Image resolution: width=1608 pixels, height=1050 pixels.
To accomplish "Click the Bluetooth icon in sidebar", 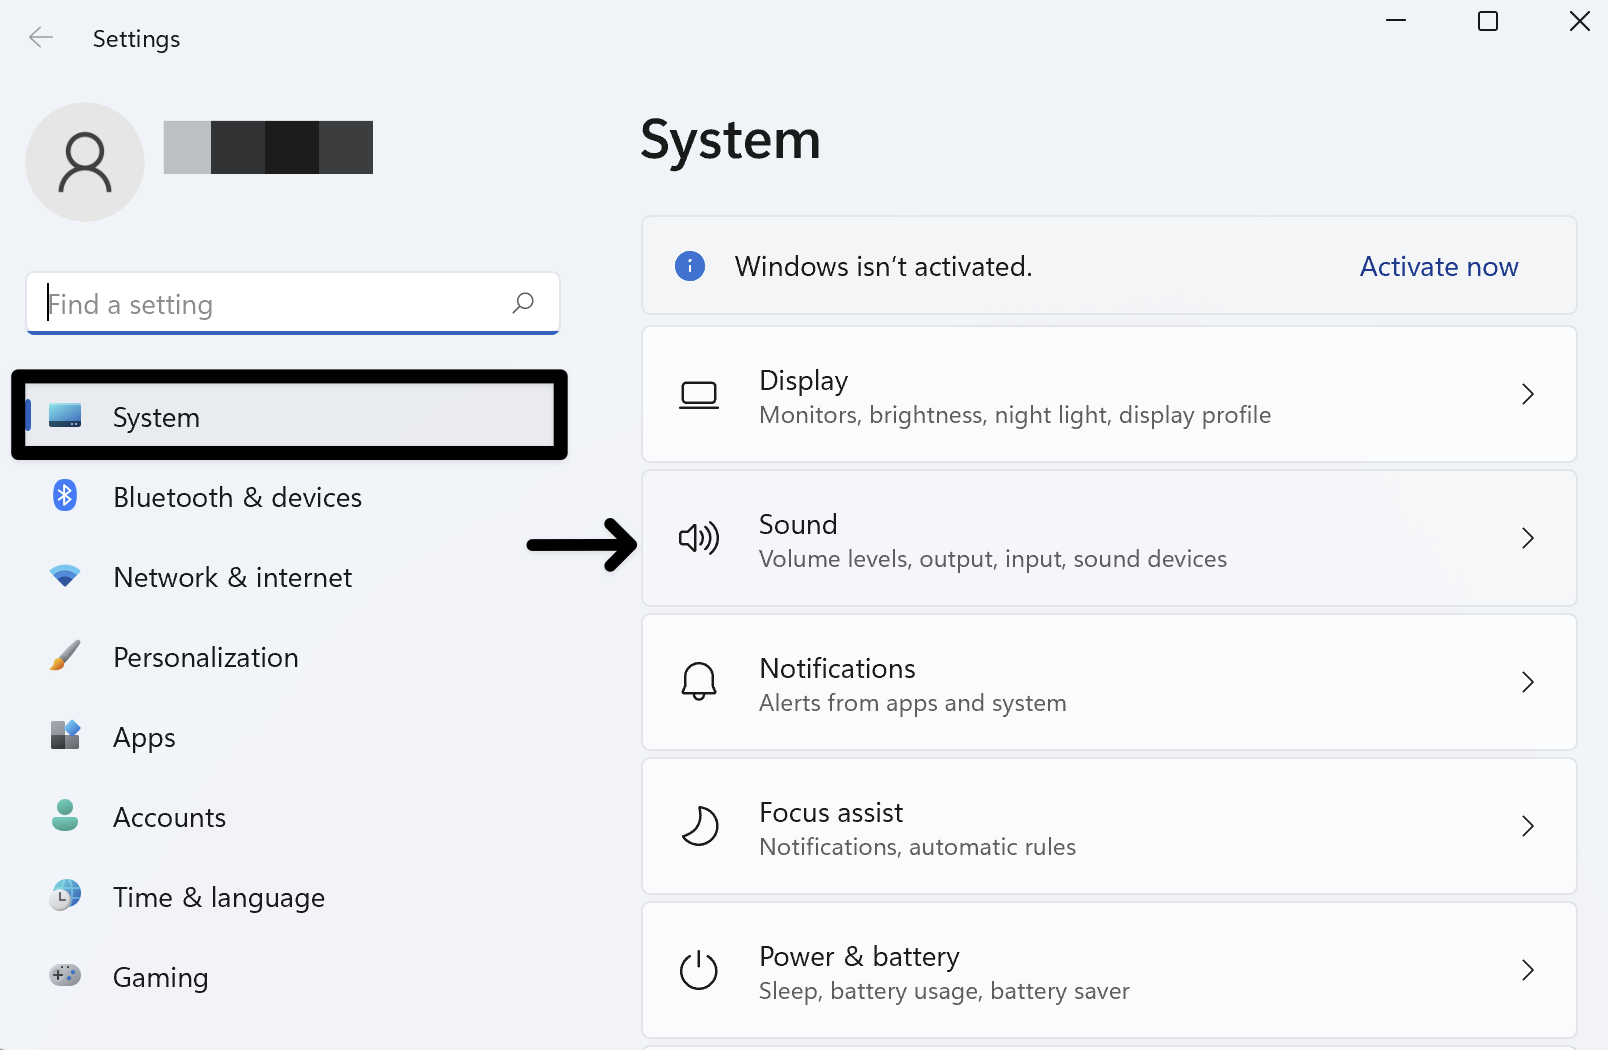I will tap(65, 495).
